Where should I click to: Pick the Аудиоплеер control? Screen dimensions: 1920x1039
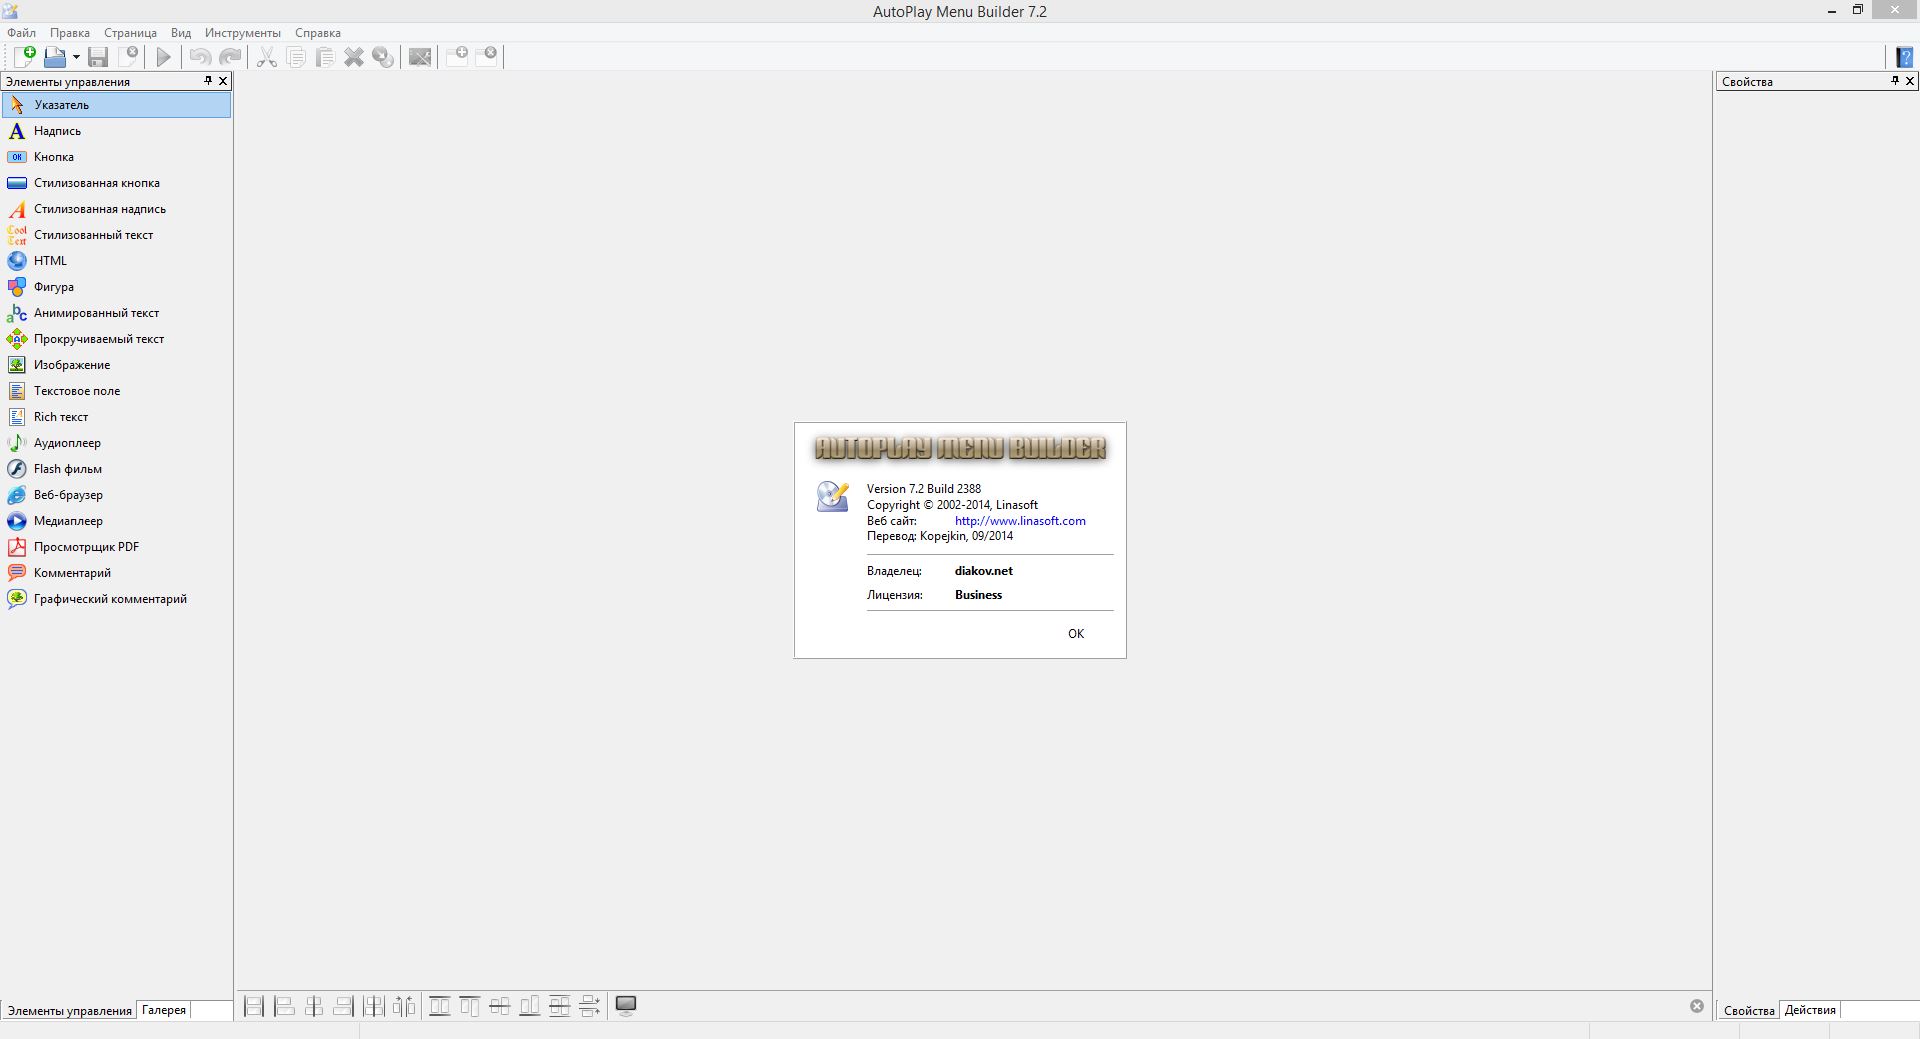tap(116, 443)
